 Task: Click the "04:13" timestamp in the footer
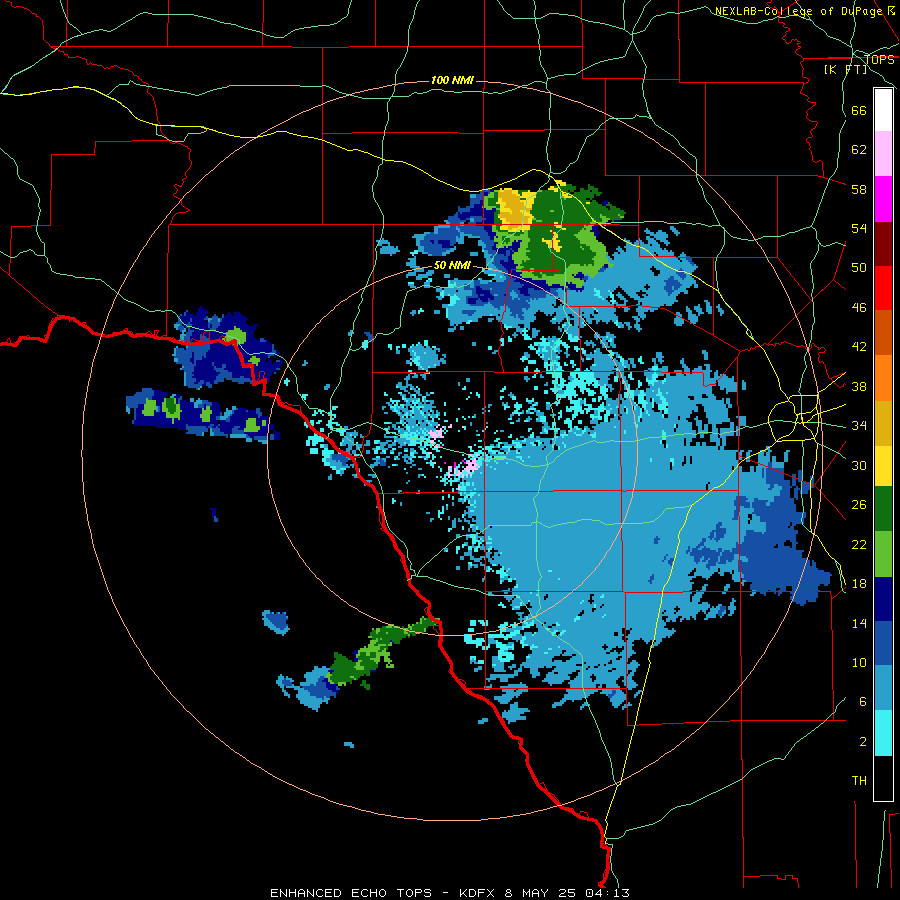click(x=607, y=893)
